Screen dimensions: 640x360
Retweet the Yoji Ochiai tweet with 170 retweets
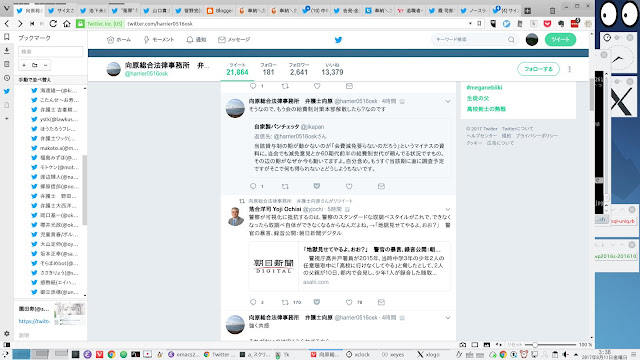coord(285,302)
